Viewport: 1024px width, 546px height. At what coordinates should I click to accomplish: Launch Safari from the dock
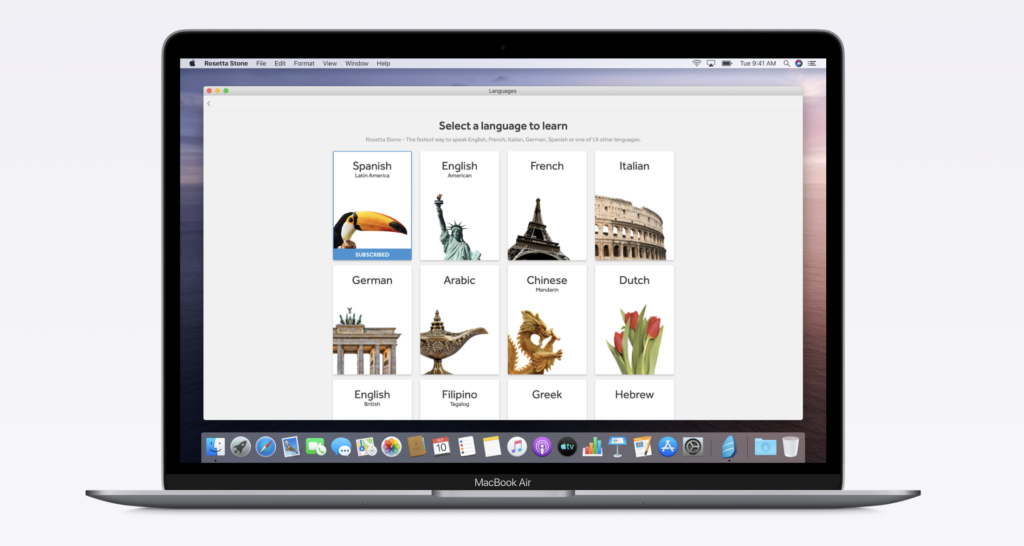tap(266, 447)
